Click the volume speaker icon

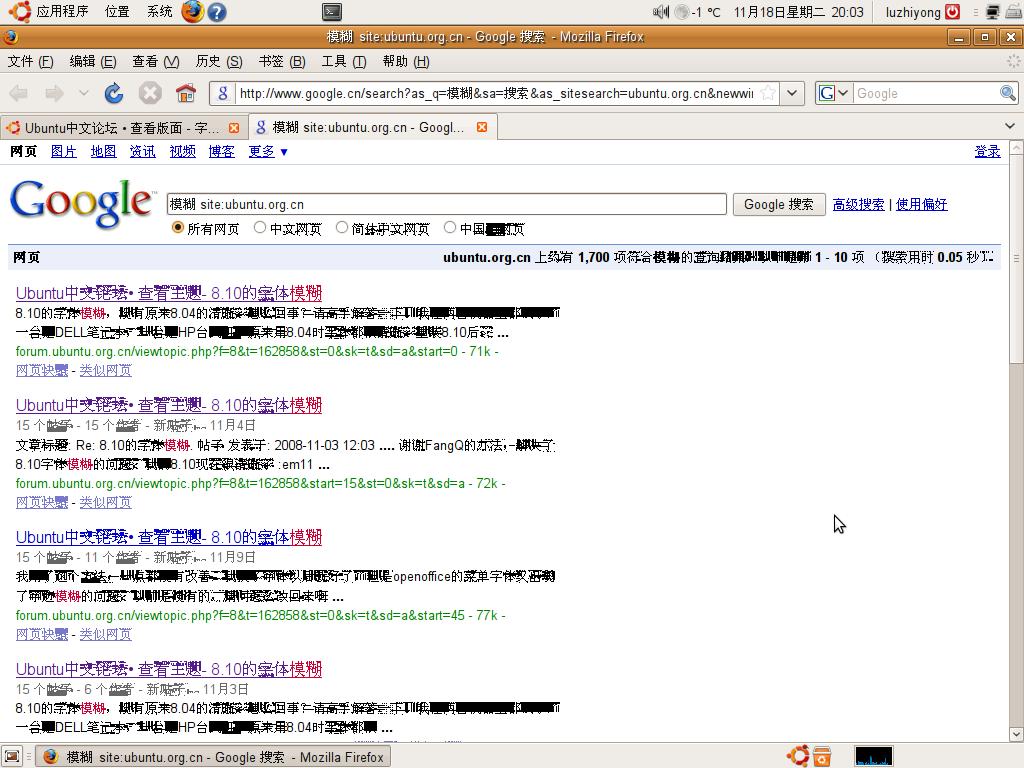tap(661, 12)
